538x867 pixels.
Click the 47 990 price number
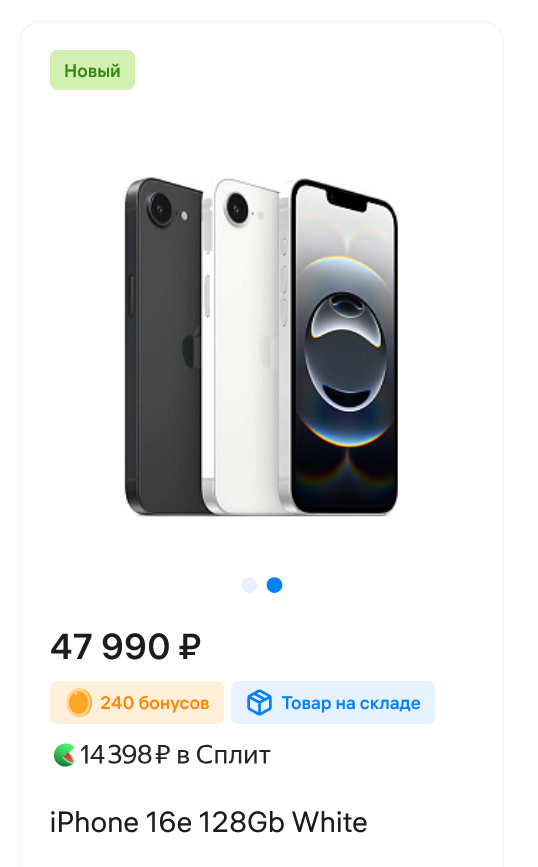click(x=110, y=647)
